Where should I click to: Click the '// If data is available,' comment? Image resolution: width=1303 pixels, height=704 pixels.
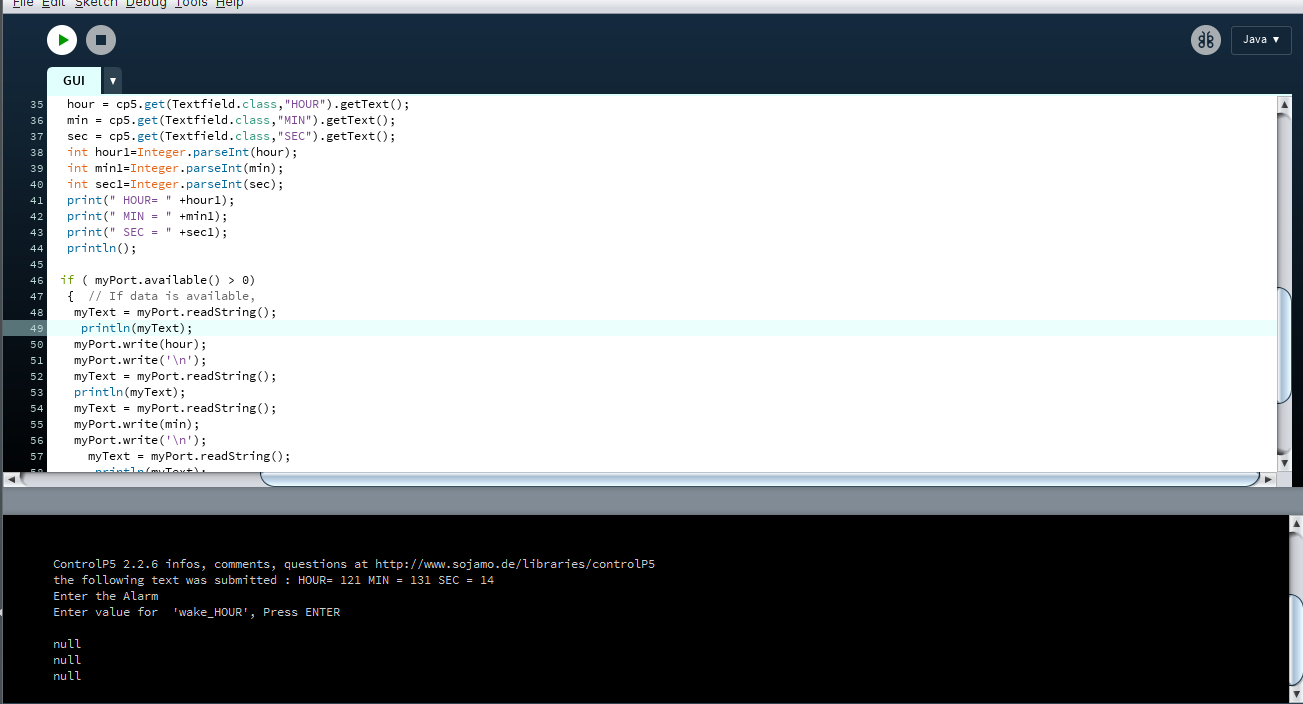(x=171, y=296)
